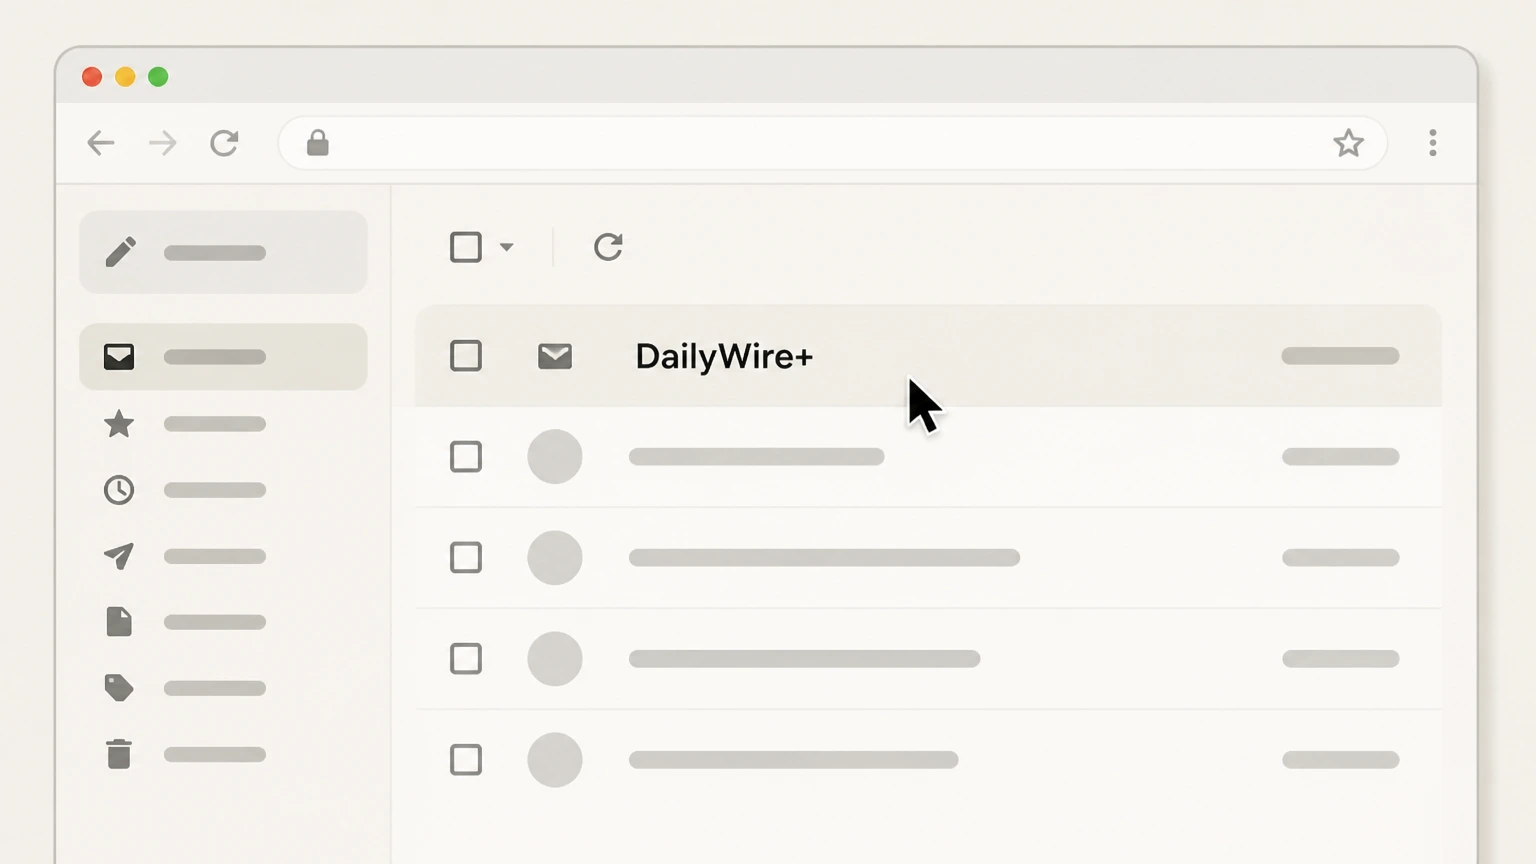1536x864 pixels.
Task: Open the DailyWire+ email
Action: click(x=928, y=356)
